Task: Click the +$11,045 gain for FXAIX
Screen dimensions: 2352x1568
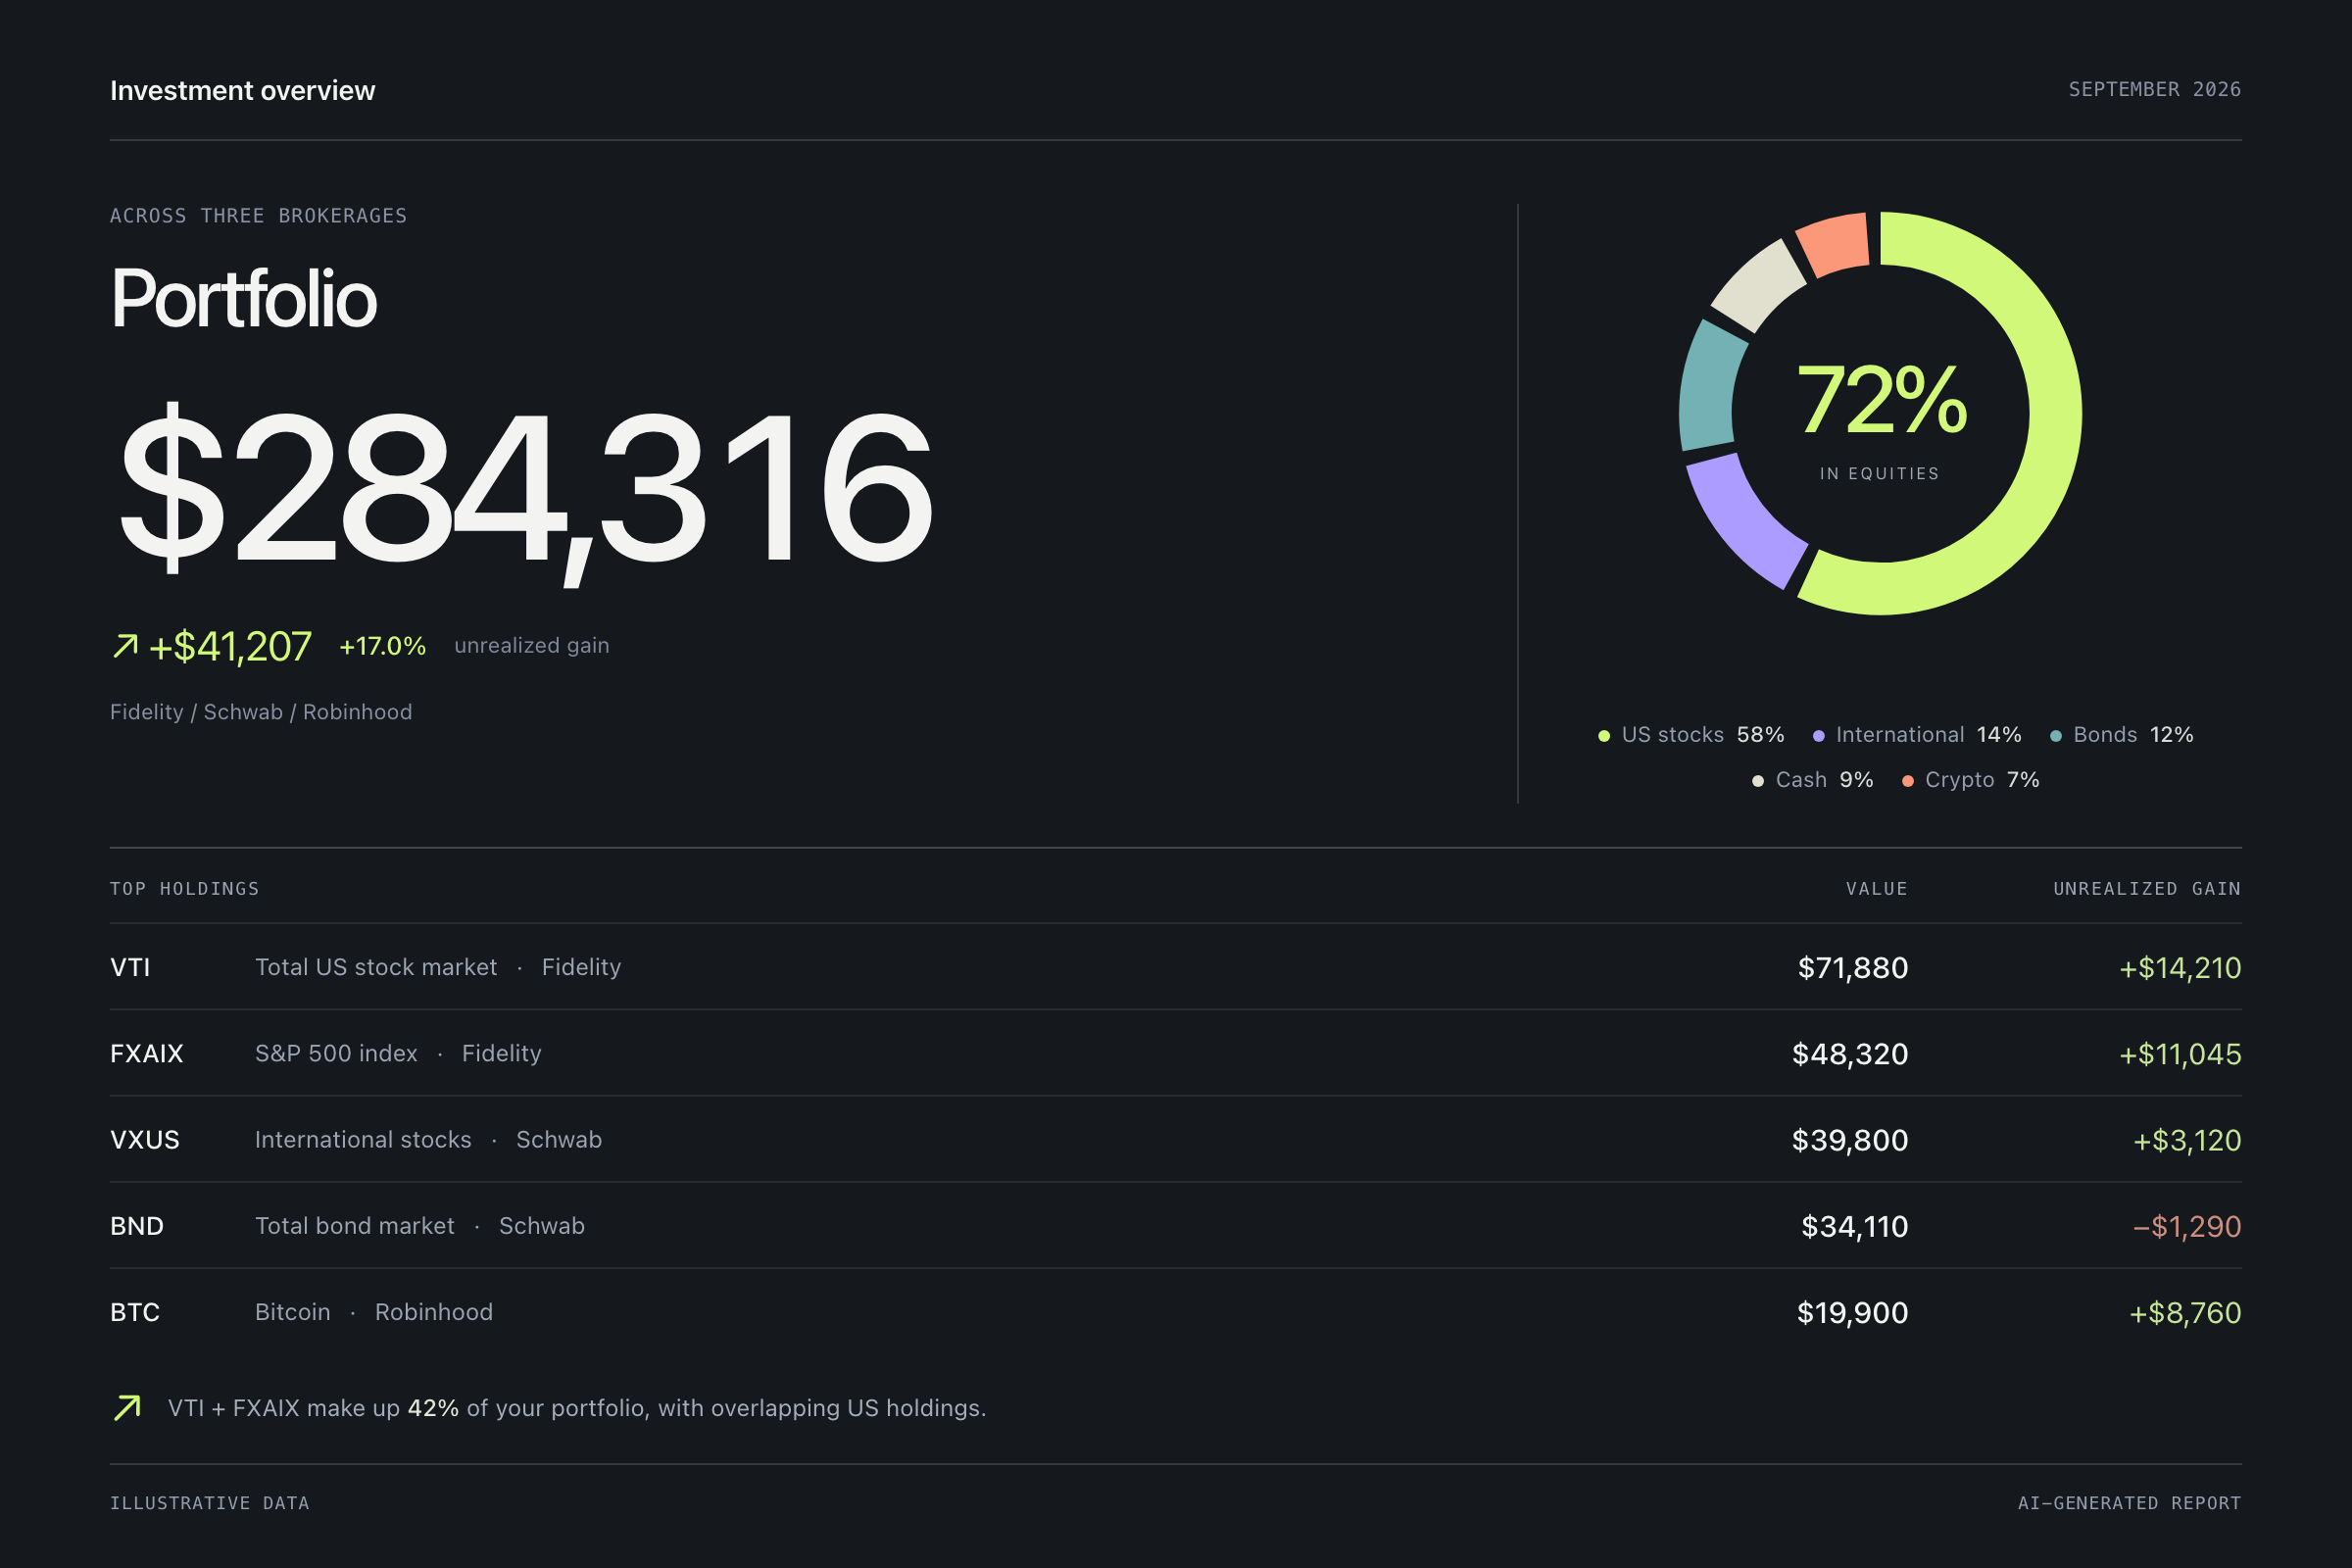Action: pos(2180,1054)
